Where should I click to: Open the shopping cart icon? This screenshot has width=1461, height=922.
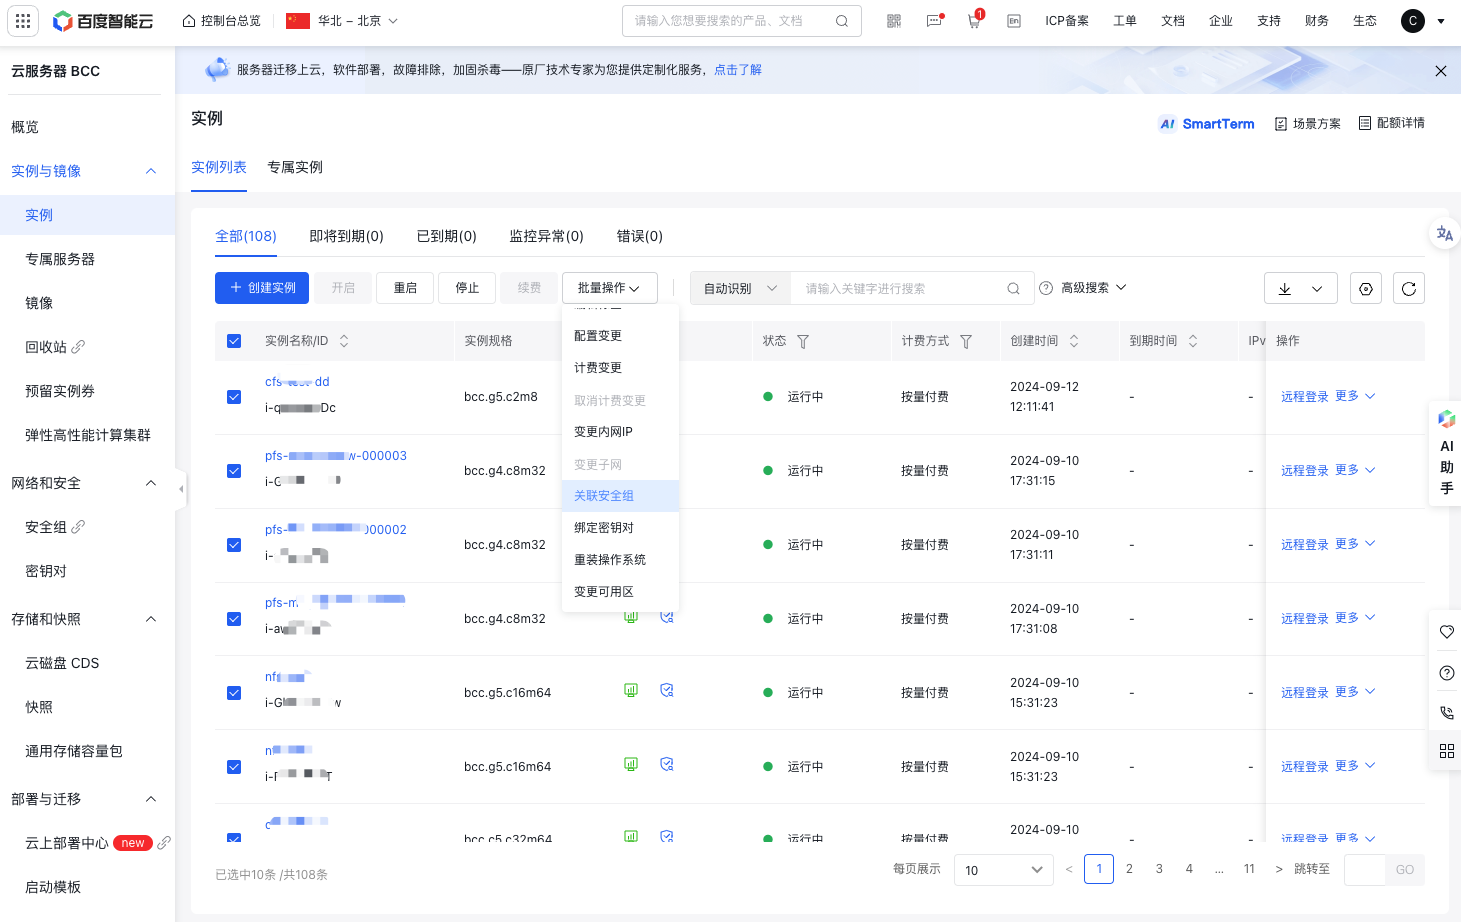(974, 21)
